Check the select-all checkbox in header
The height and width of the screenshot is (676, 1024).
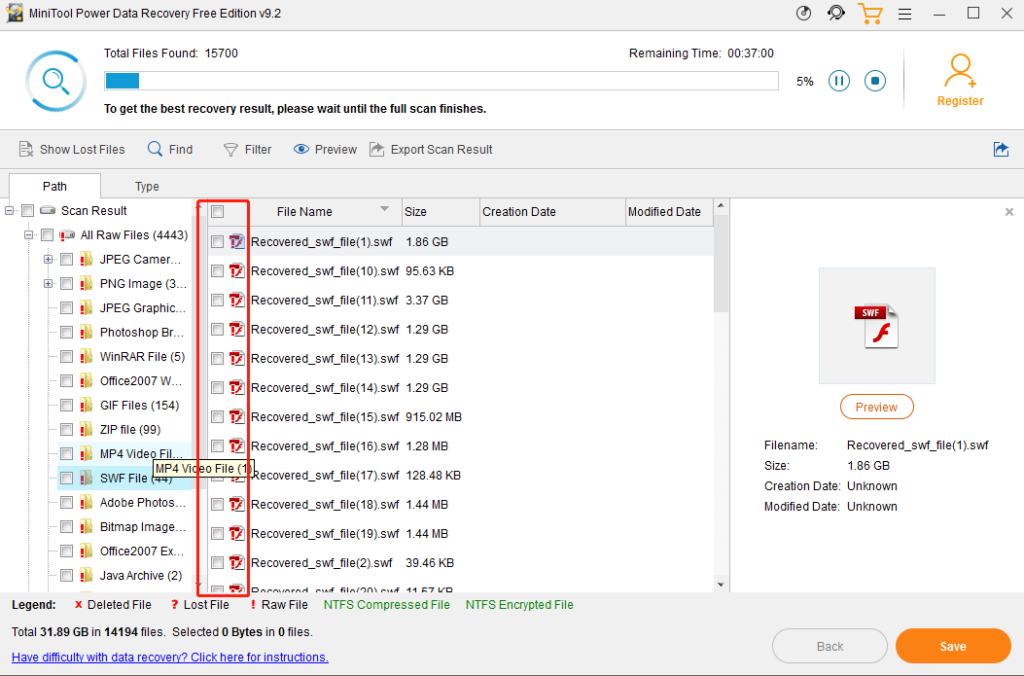pyautogui.click(x=216, y=211)
